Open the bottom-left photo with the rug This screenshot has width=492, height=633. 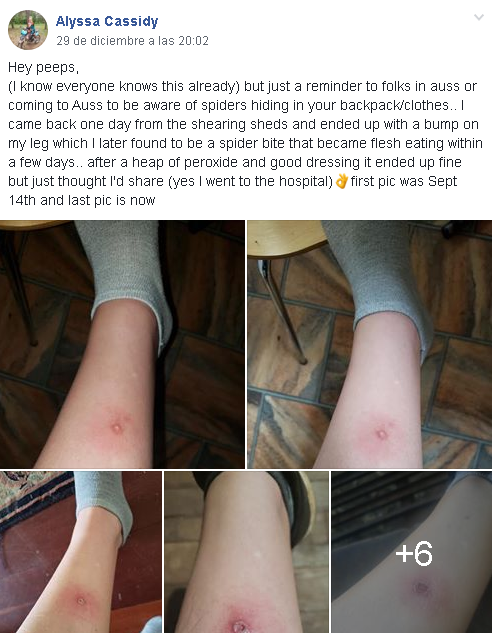[x=81, y=552]
